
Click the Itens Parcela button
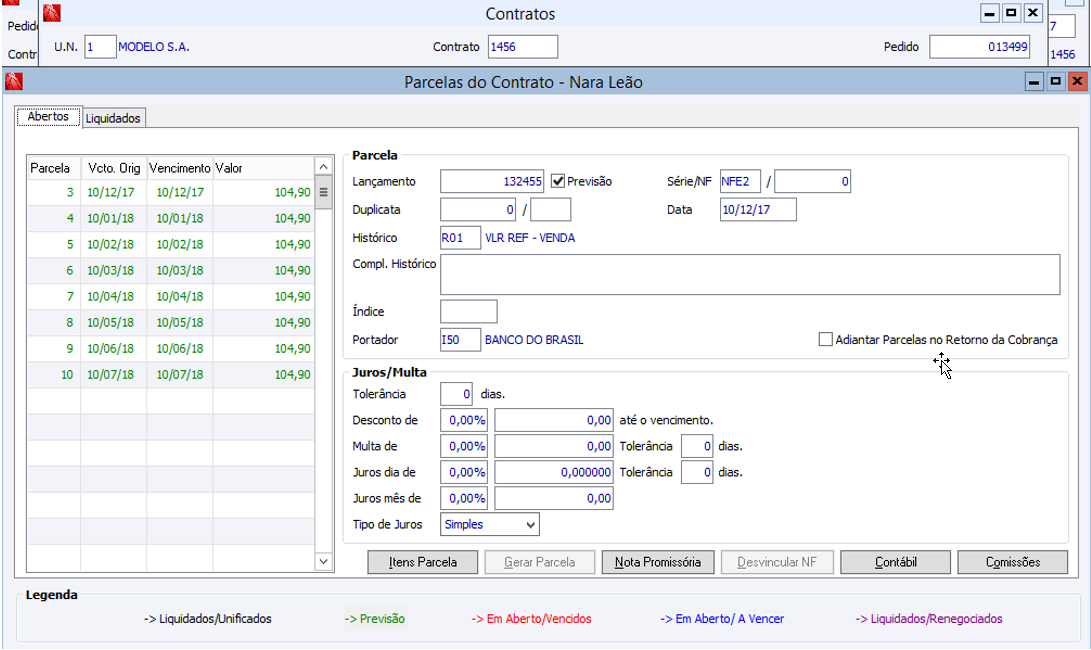423,562
